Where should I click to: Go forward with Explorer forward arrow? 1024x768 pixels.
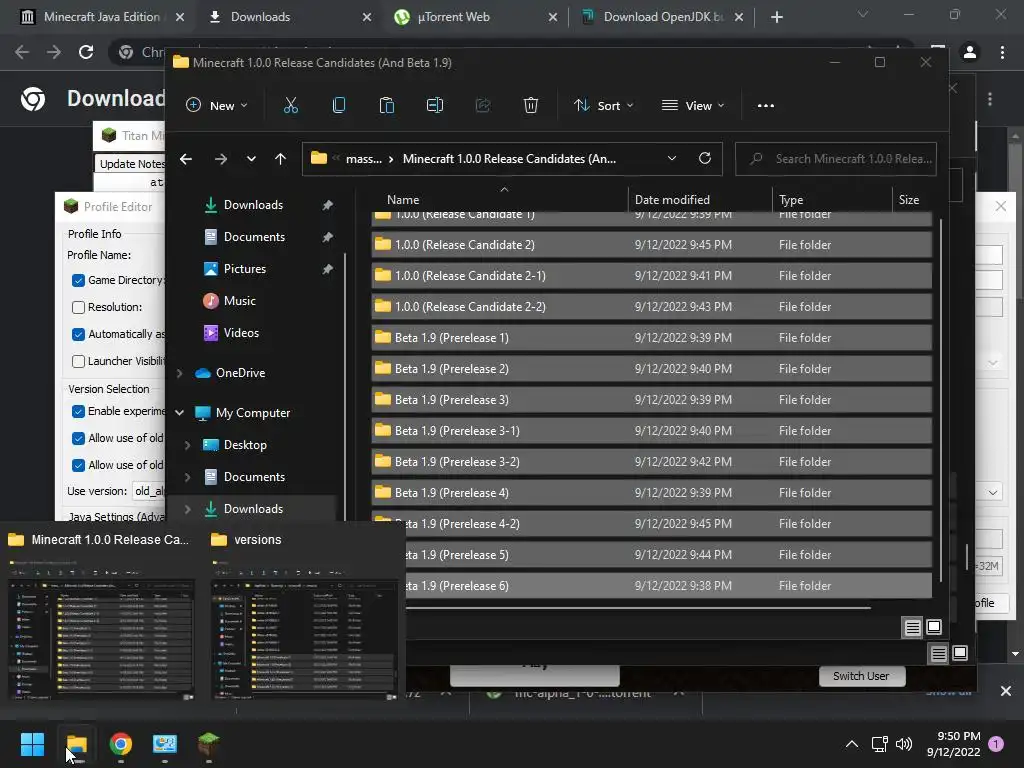(x=221, y=159)
